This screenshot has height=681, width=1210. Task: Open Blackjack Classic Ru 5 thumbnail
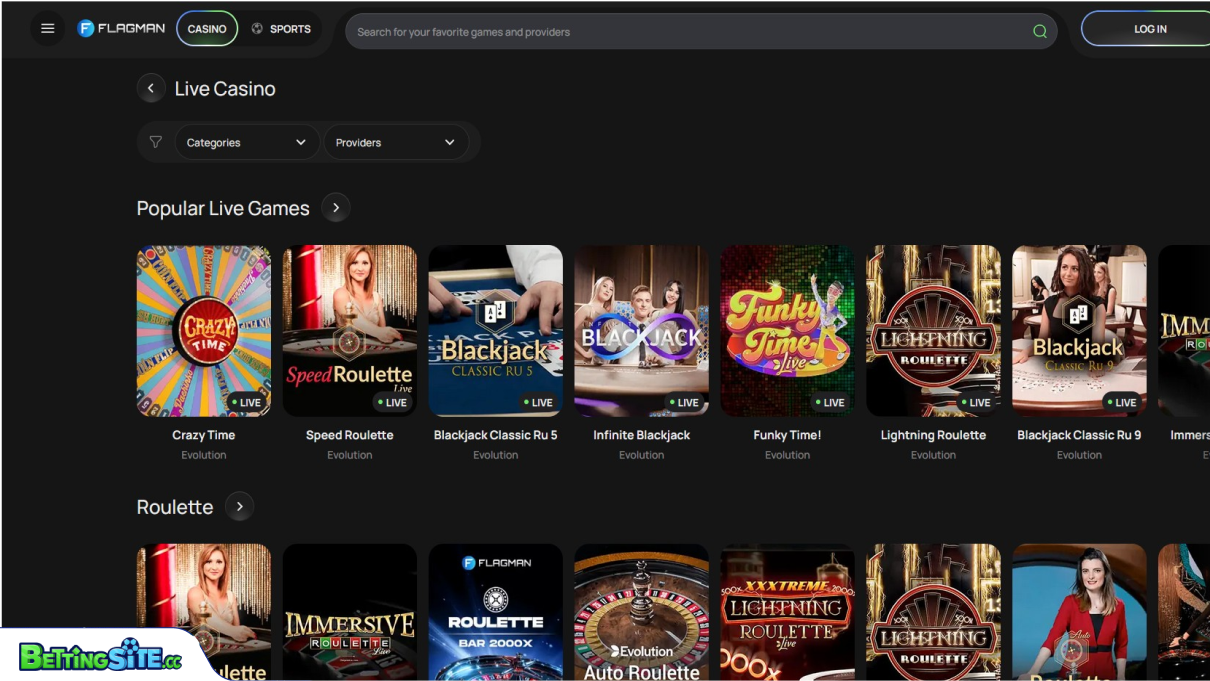point(495,330)
